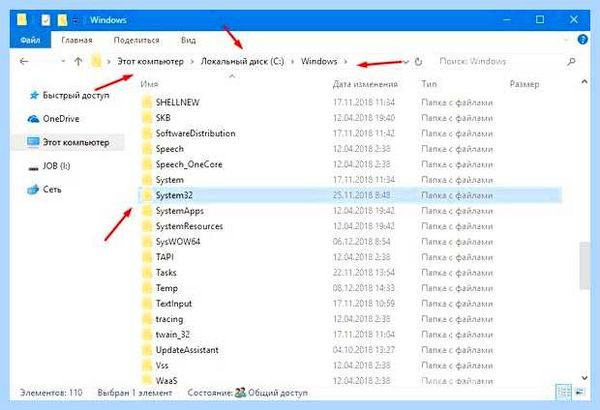Select the WaaS folder name

166,381
